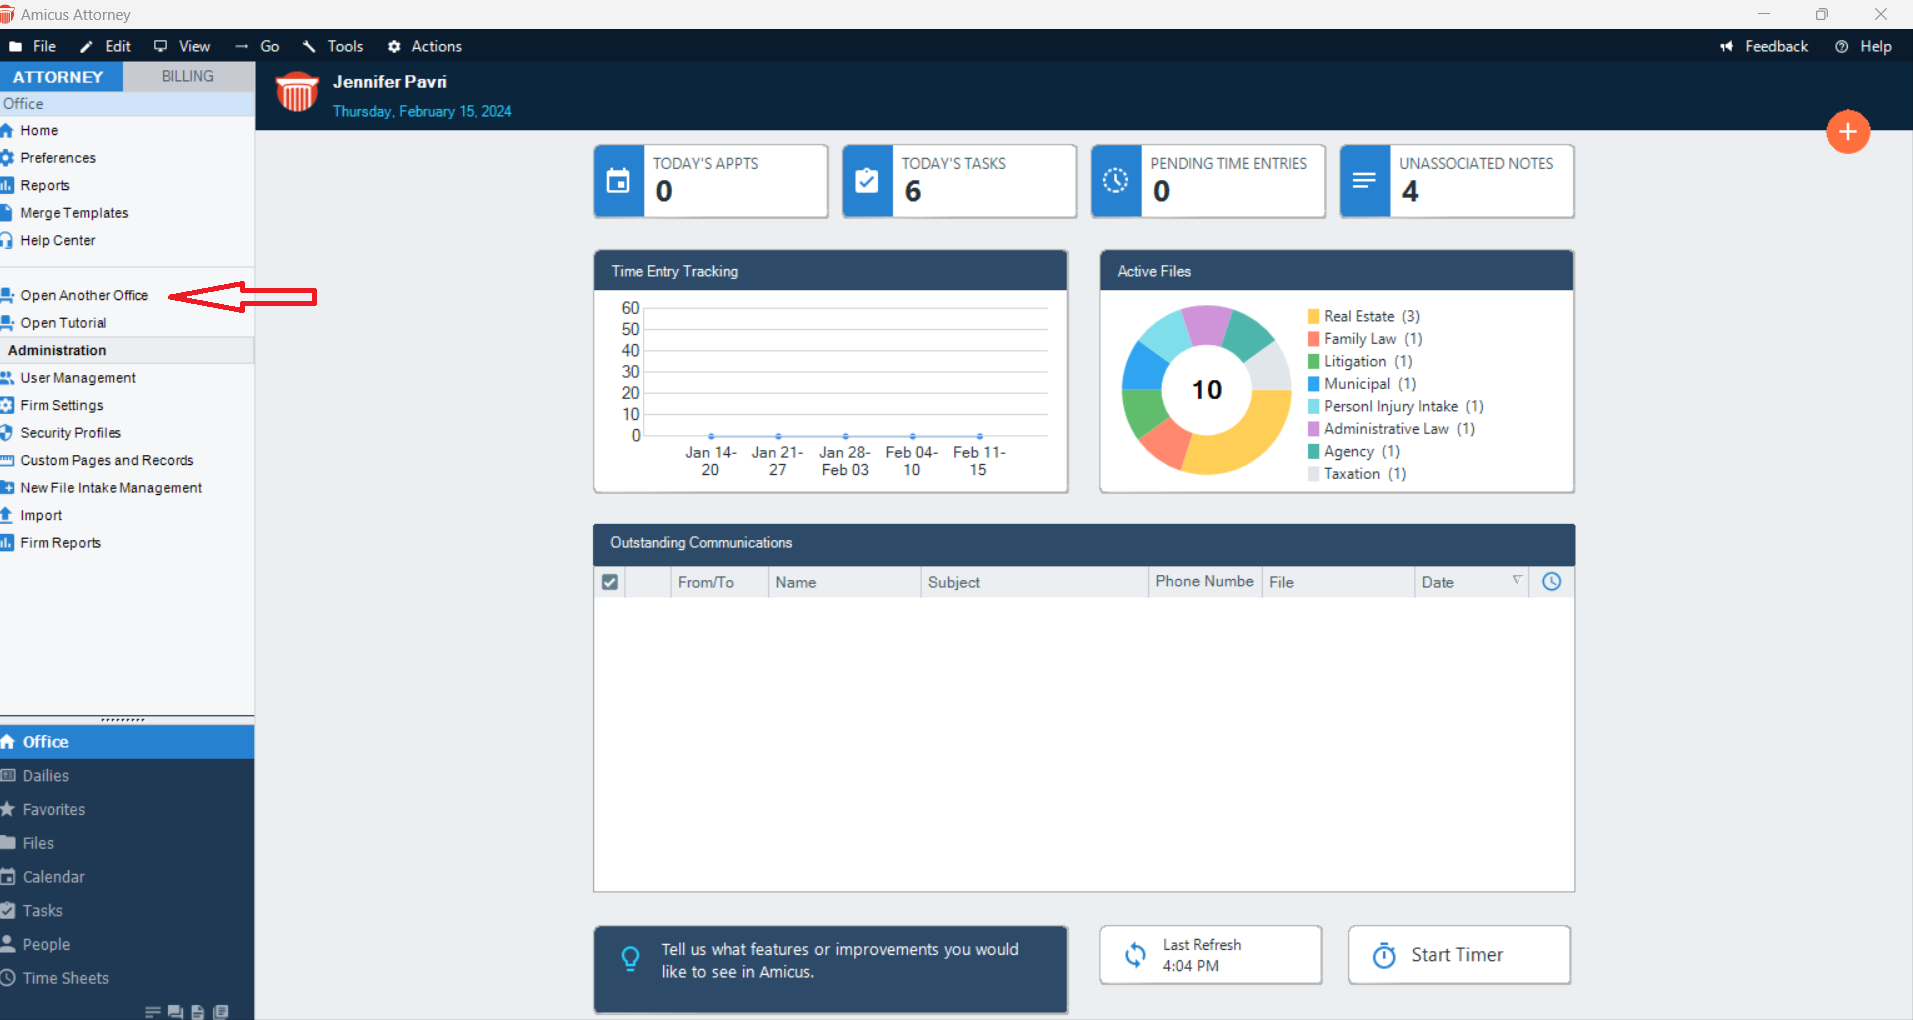1913x1020 pixels.
Task: Open the Actions menu
Action: (425, 46)
